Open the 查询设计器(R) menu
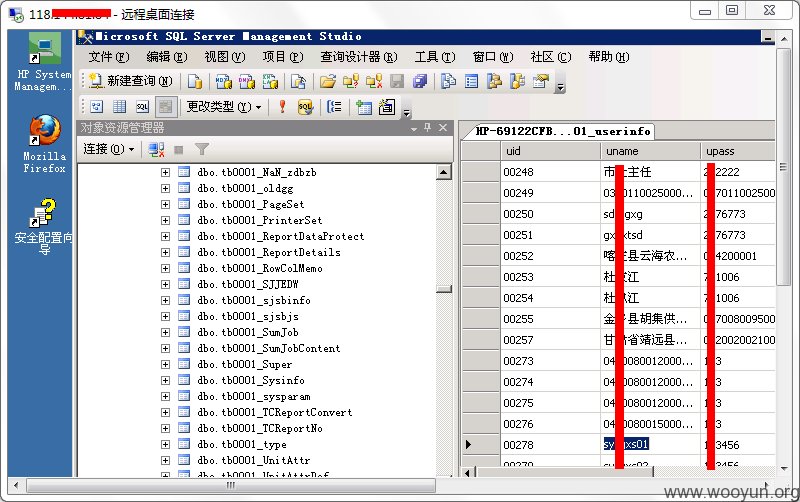This screenshot has width=800, height=502. pyautogui.click(x=359, y=57)
